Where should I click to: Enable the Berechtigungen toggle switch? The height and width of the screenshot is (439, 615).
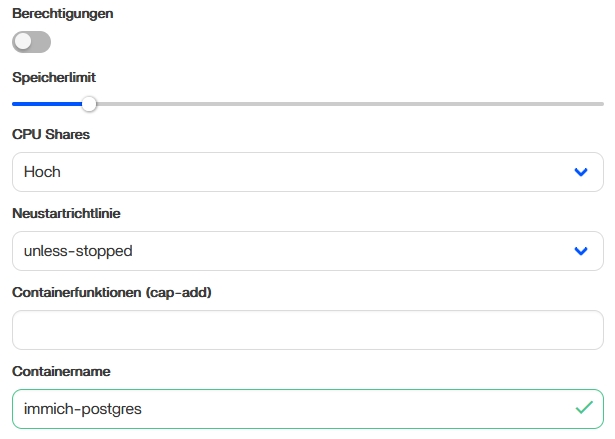coord(31,42)
